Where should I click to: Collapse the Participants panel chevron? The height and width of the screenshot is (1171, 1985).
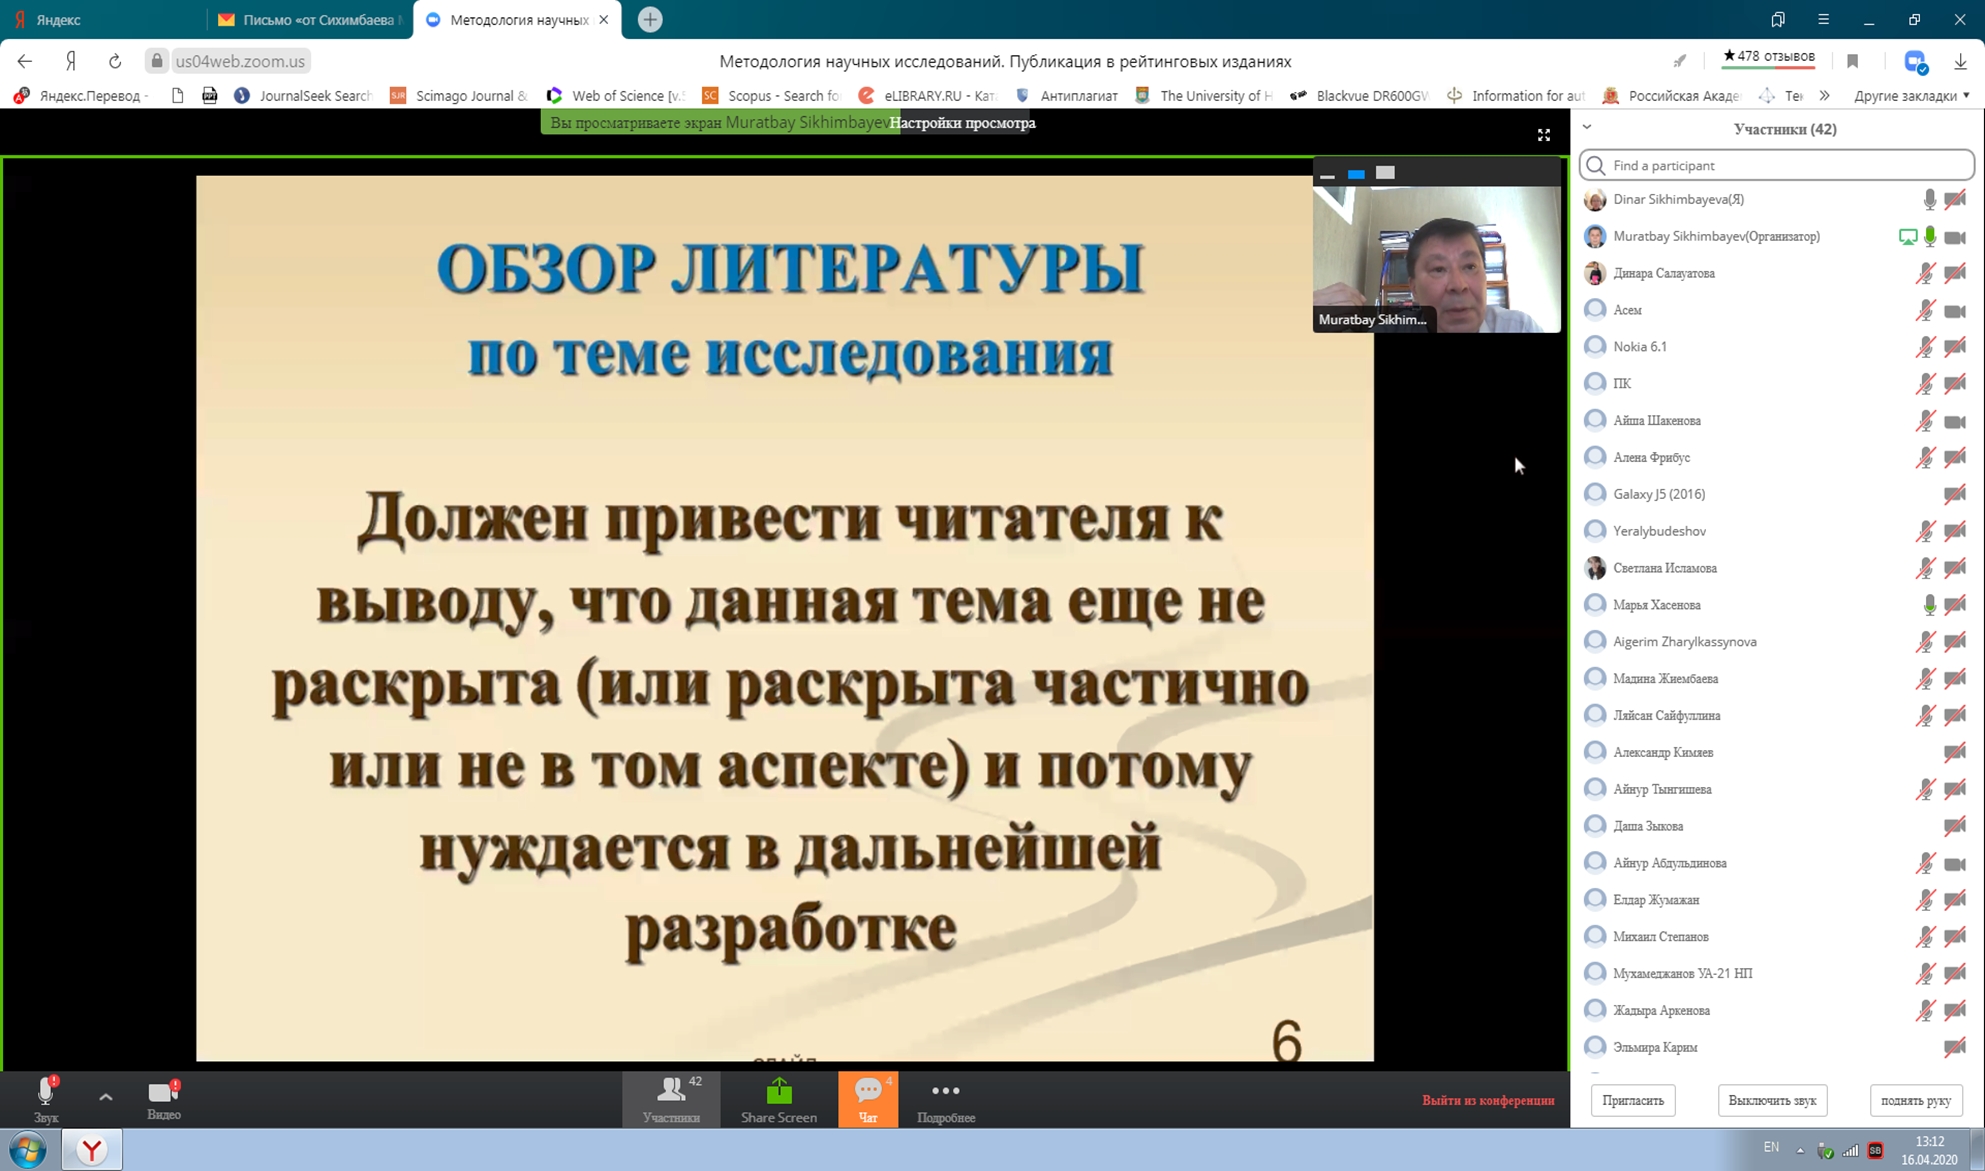tap(1587, 128)
